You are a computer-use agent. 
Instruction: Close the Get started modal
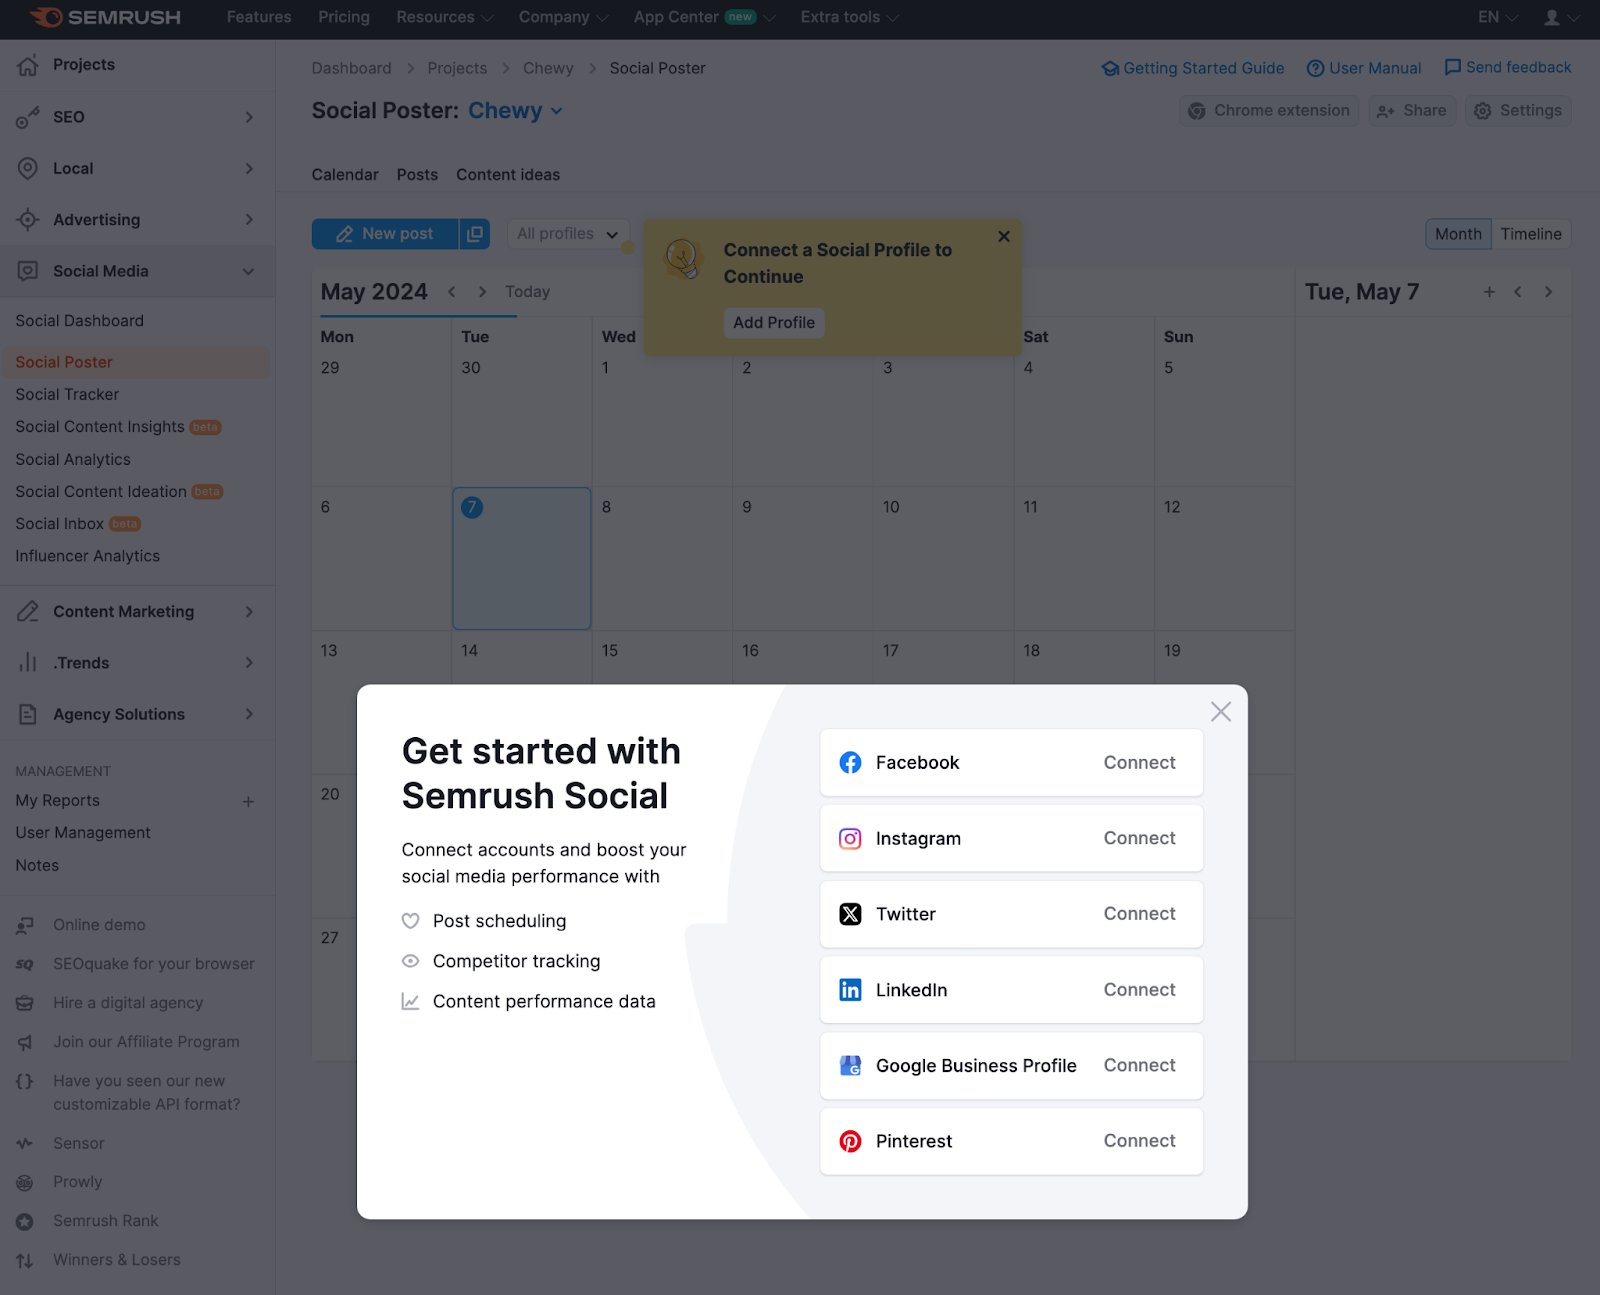1220,712
